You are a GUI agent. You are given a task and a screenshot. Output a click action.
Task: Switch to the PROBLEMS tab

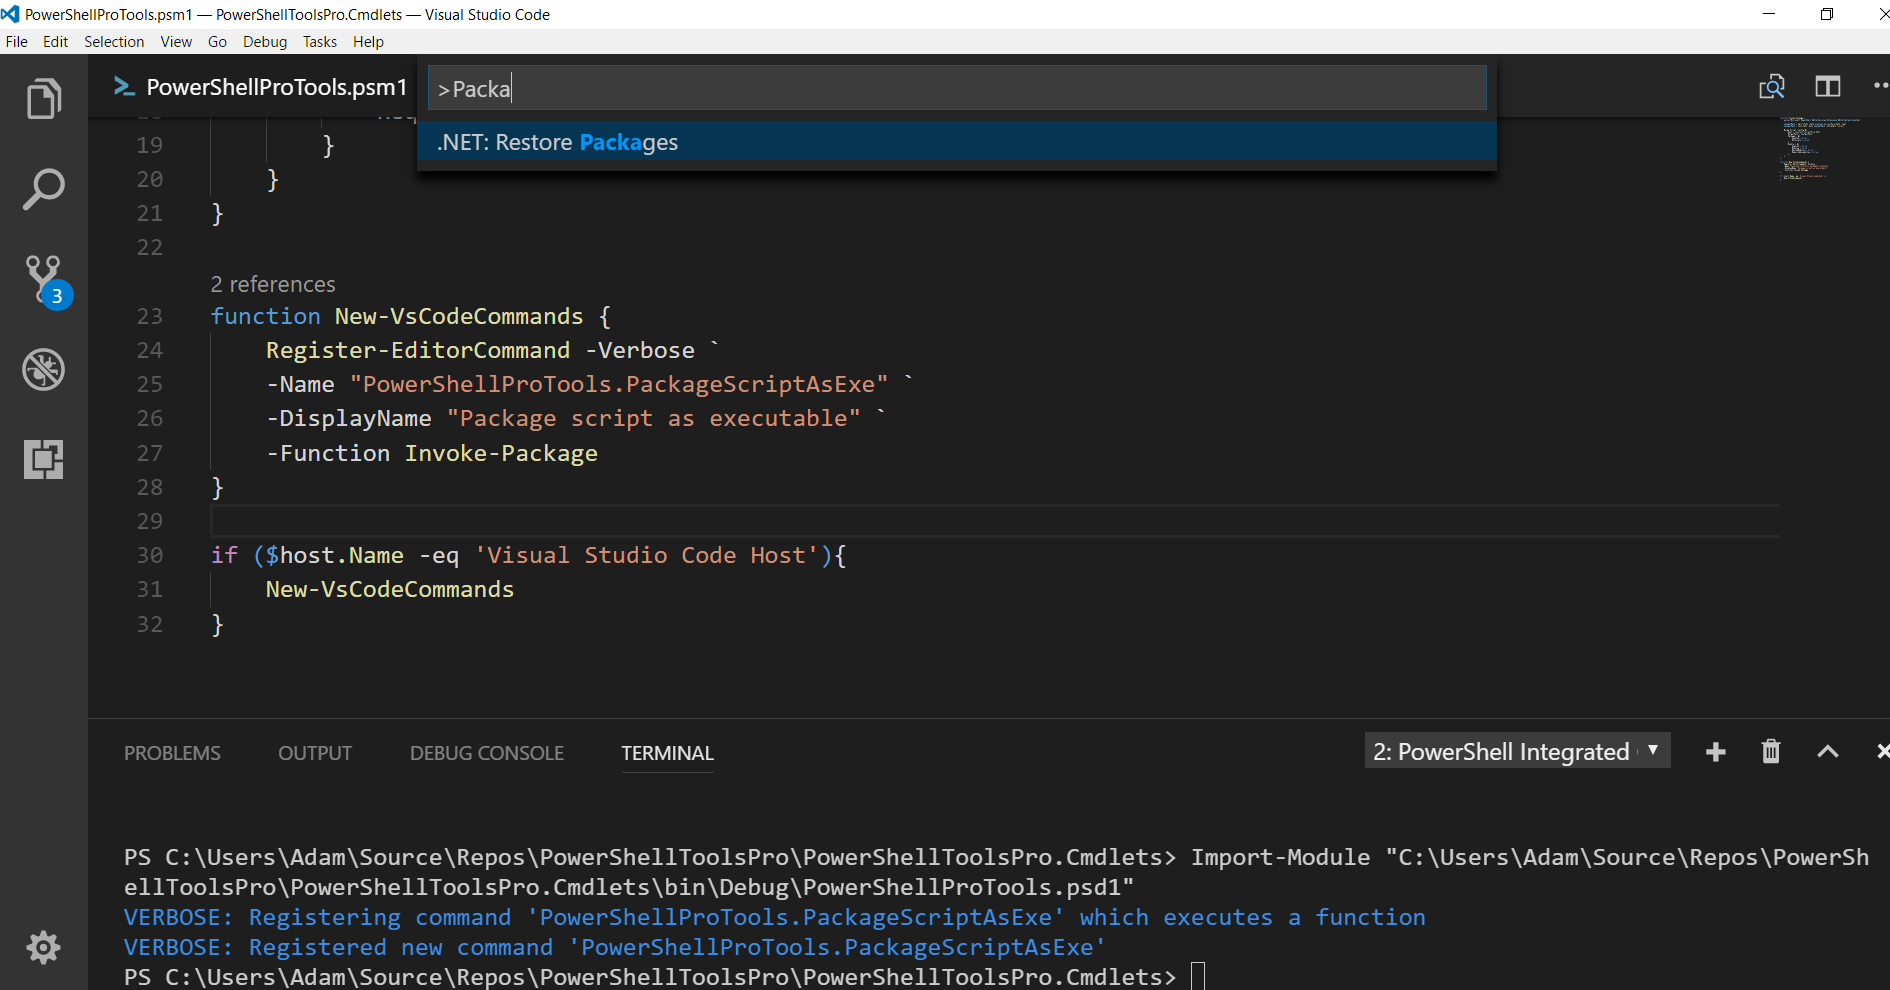pyautogui.click(x=171, y=753)
